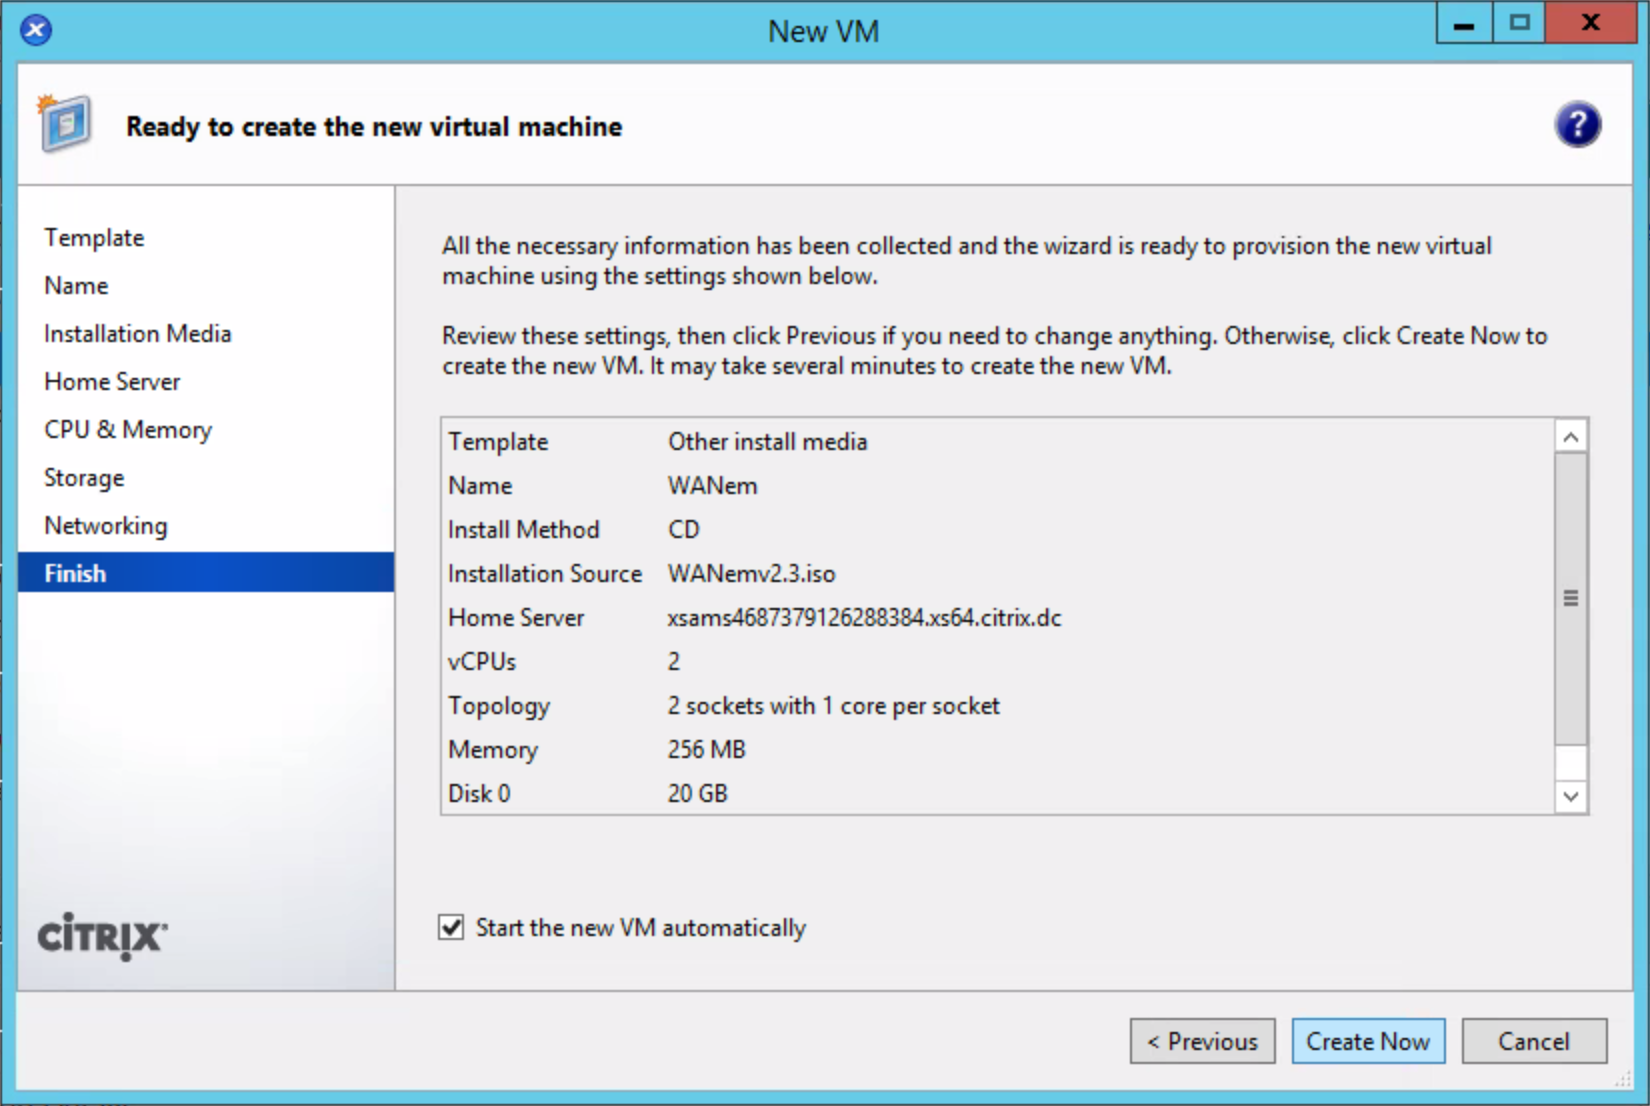Open the Name wizard step

pyautogui.click(x=76, y=286)
